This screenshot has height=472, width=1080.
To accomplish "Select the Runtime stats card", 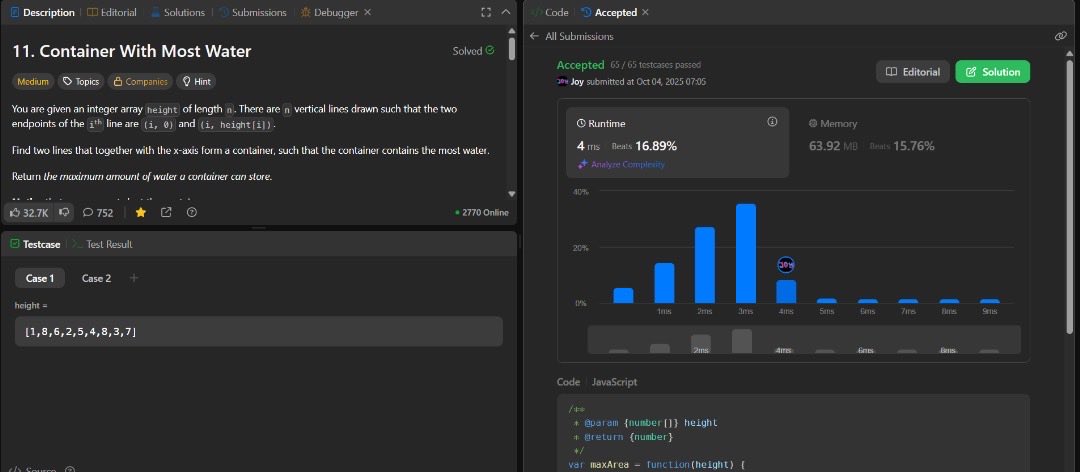I will (678, 142).
